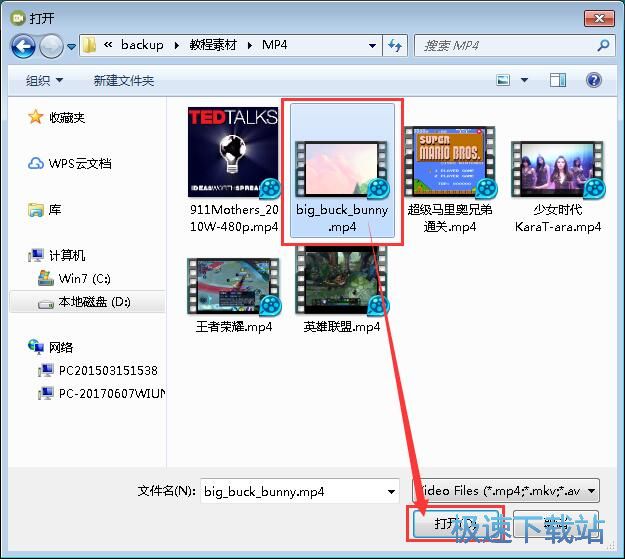This screenshot has height=559, width=625.
Task: Select '教程素材' in the address path
Action: (213, 45)
